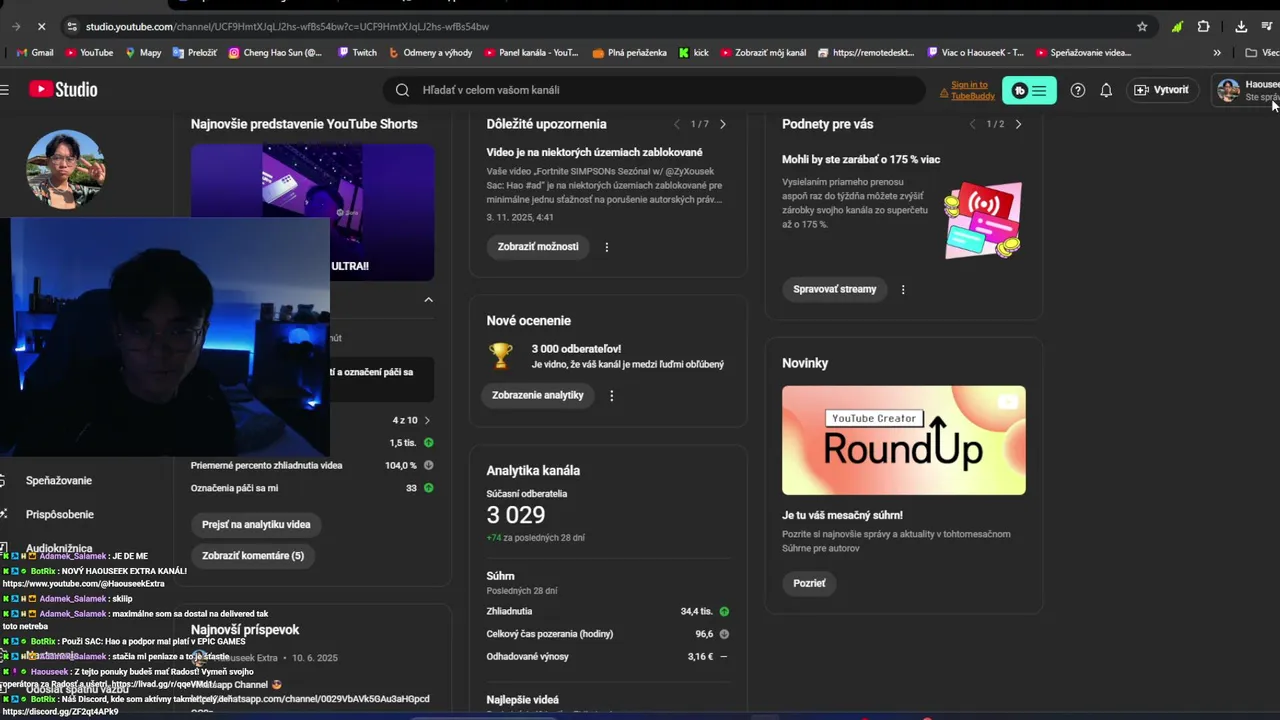Screen dimensions: 1280x720
Task: Click the Priemerné percento zhliadnutia videa row
Action: tap(312, 465)
